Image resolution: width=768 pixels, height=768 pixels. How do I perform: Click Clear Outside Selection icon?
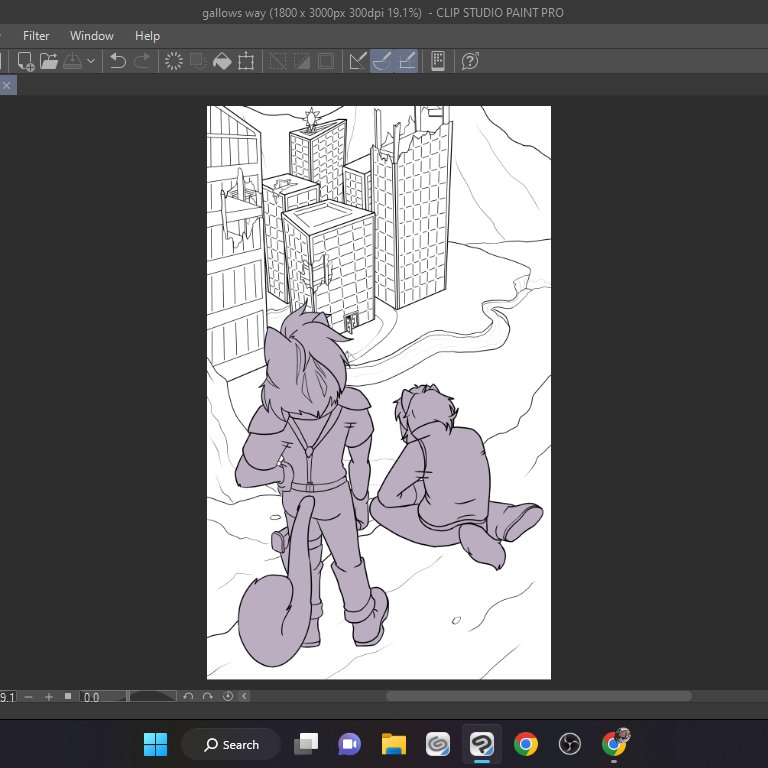[198, 61]
